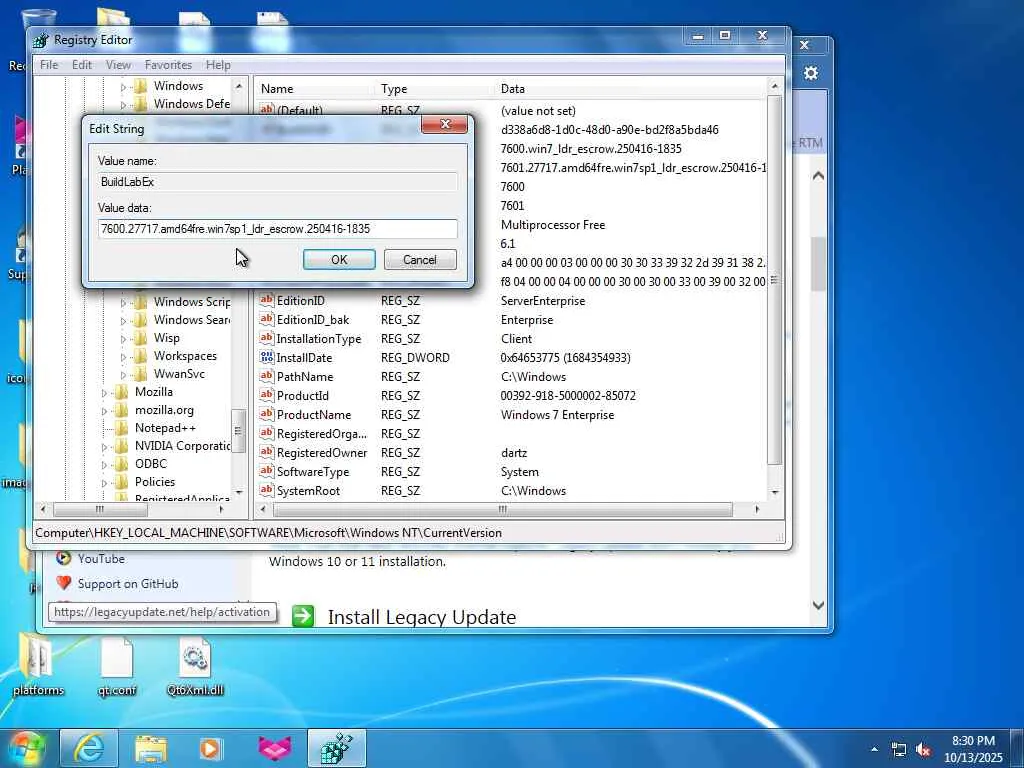Expand the Windows tree folder

tap(123, 87)
